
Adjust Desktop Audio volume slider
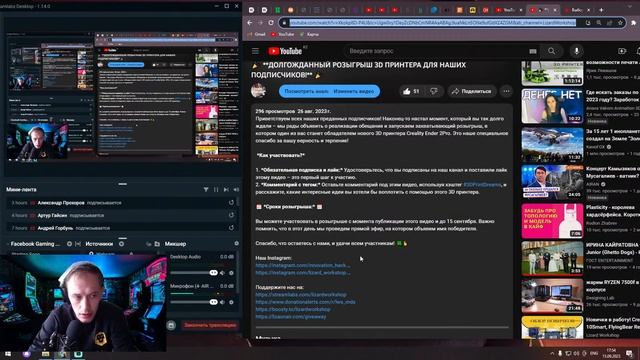click(195, 273)
